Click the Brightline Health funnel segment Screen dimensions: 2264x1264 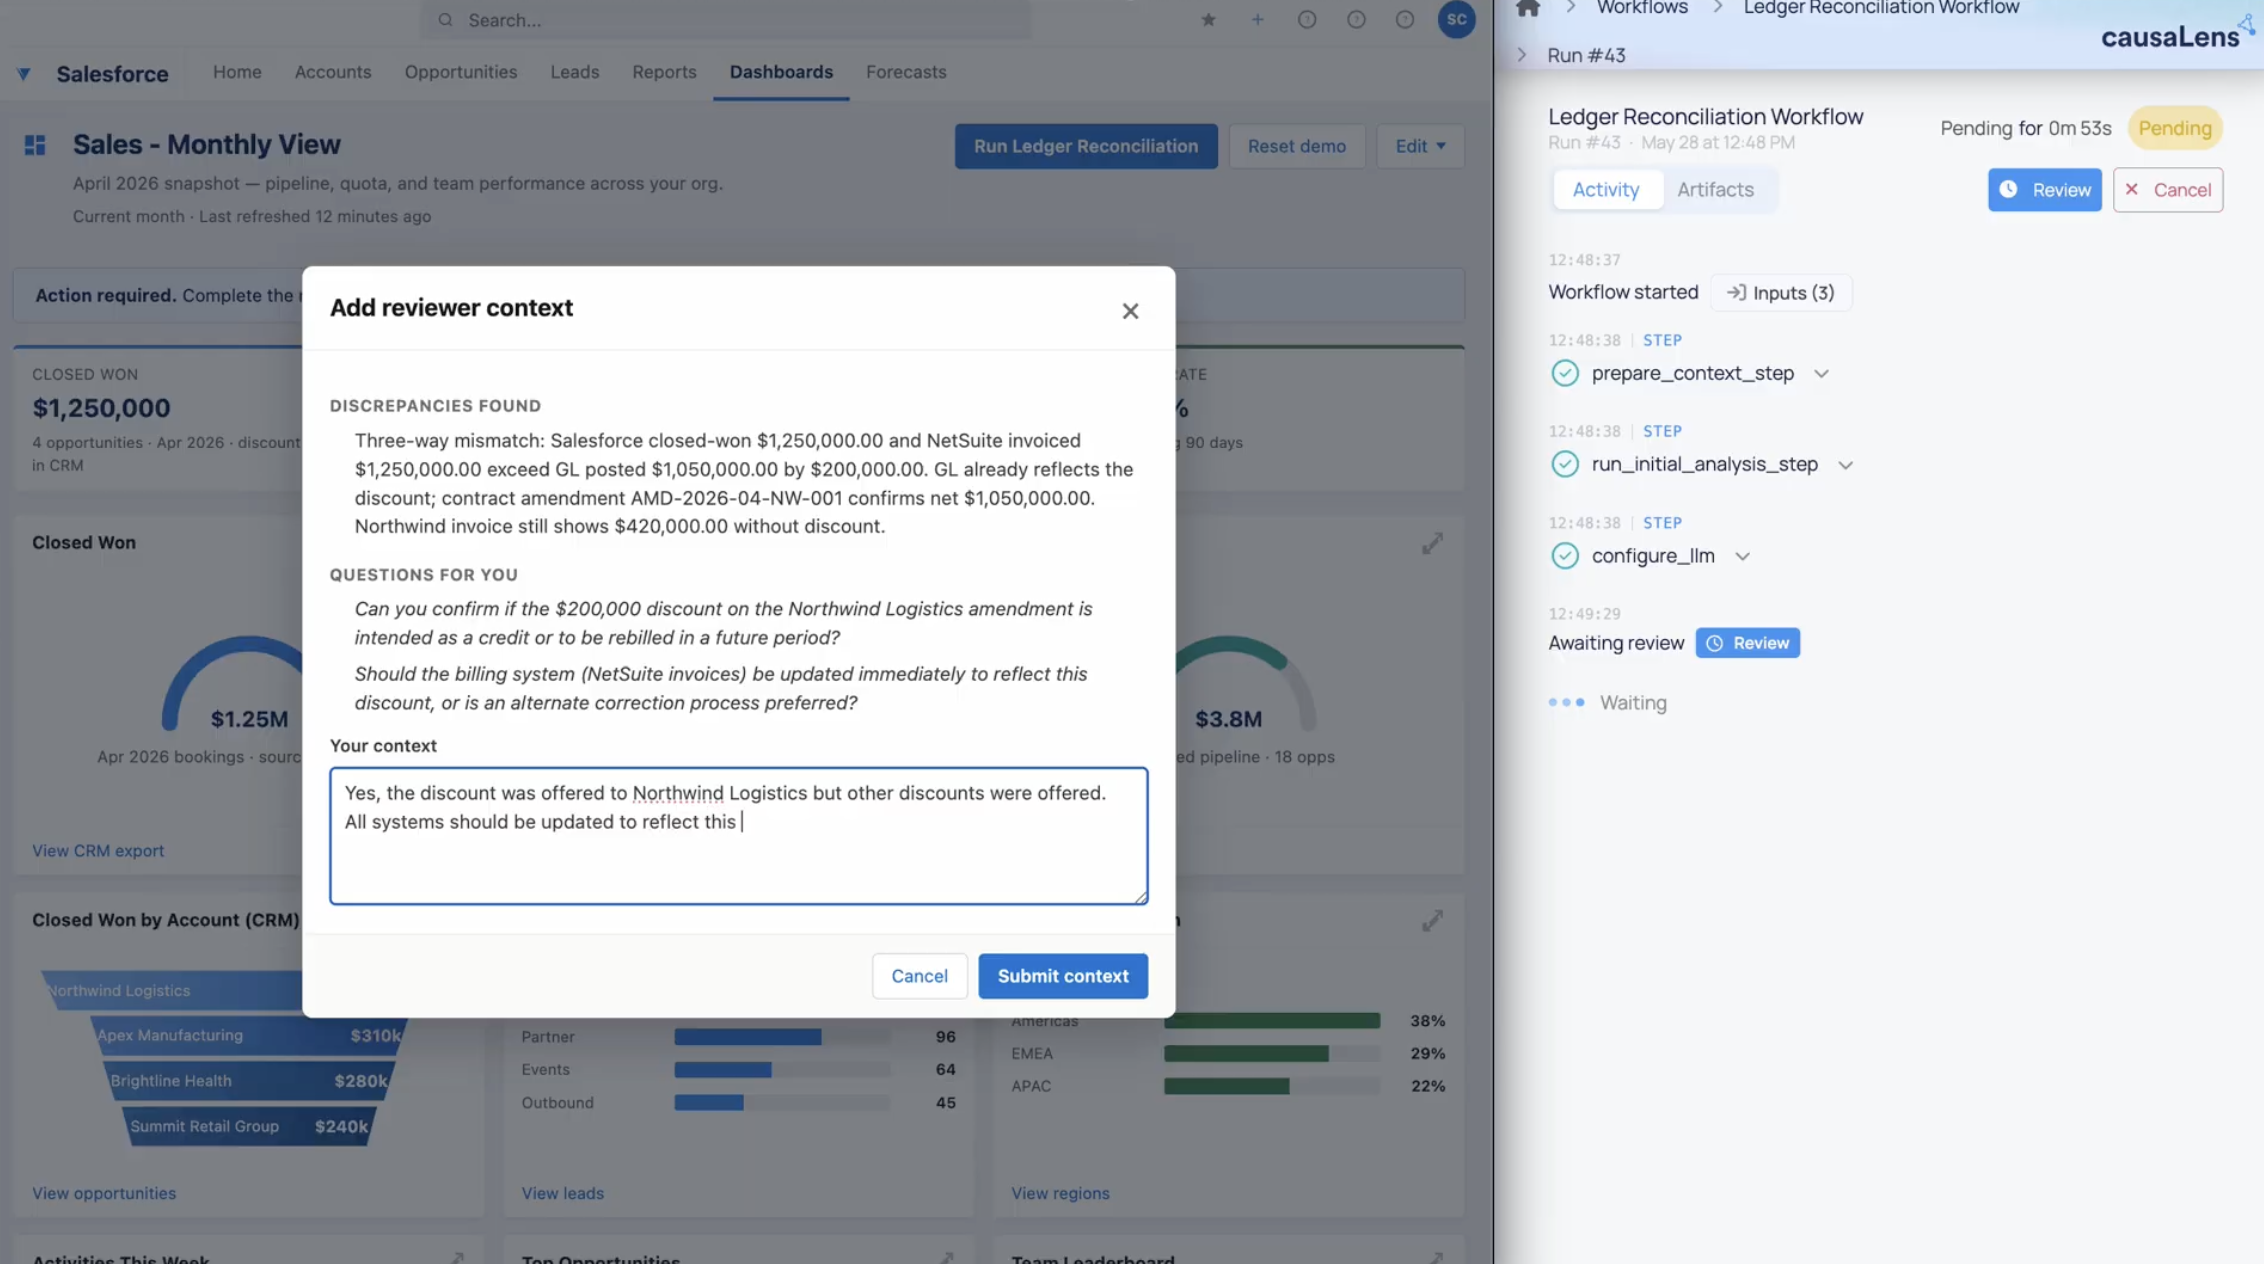click(248, 1081)
